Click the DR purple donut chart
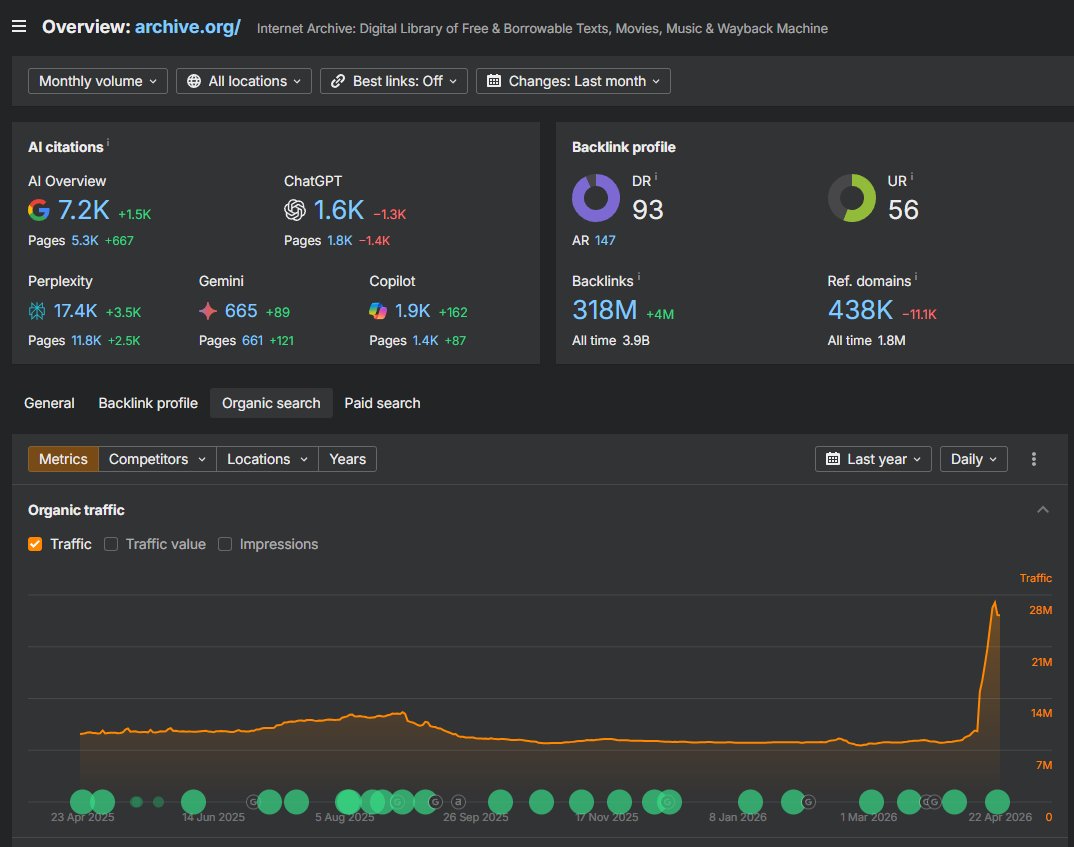This screenshot has width=1074, height=847. pos(596,198)
